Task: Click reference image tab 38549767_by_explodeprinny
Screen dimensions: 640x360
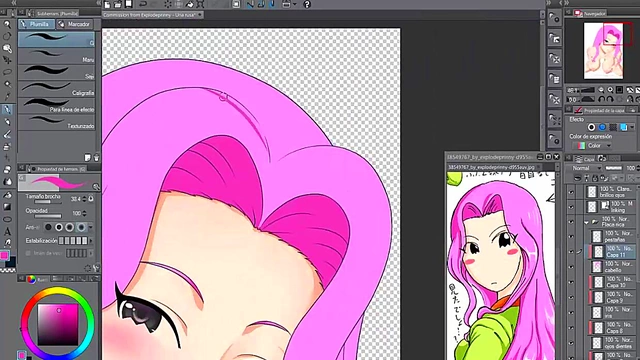Action: point(491,167)
